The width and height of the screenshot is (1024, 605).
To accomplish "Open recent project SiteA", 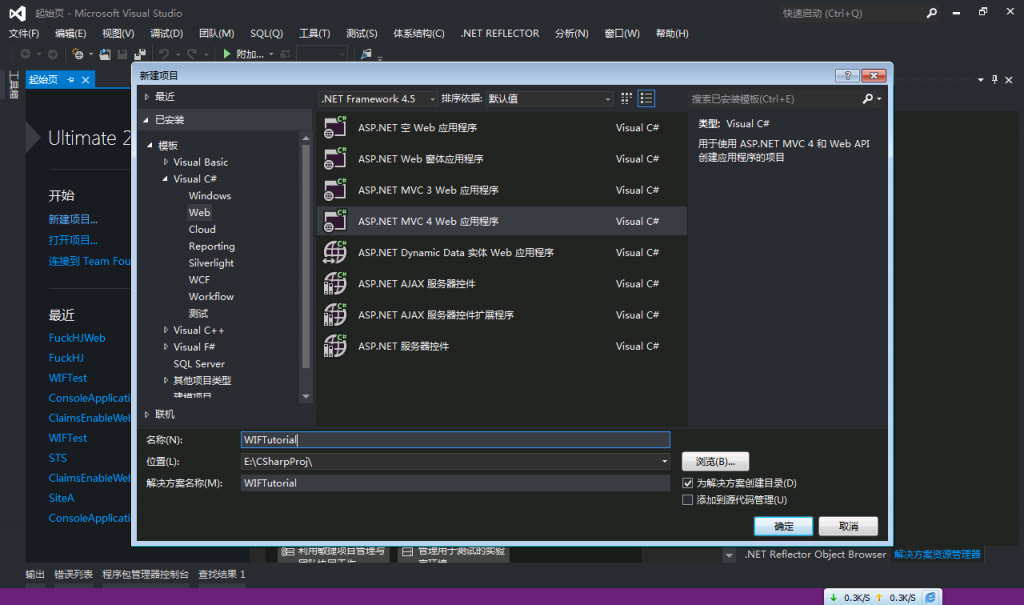I will pyautogui.click(x=61, y=498).
